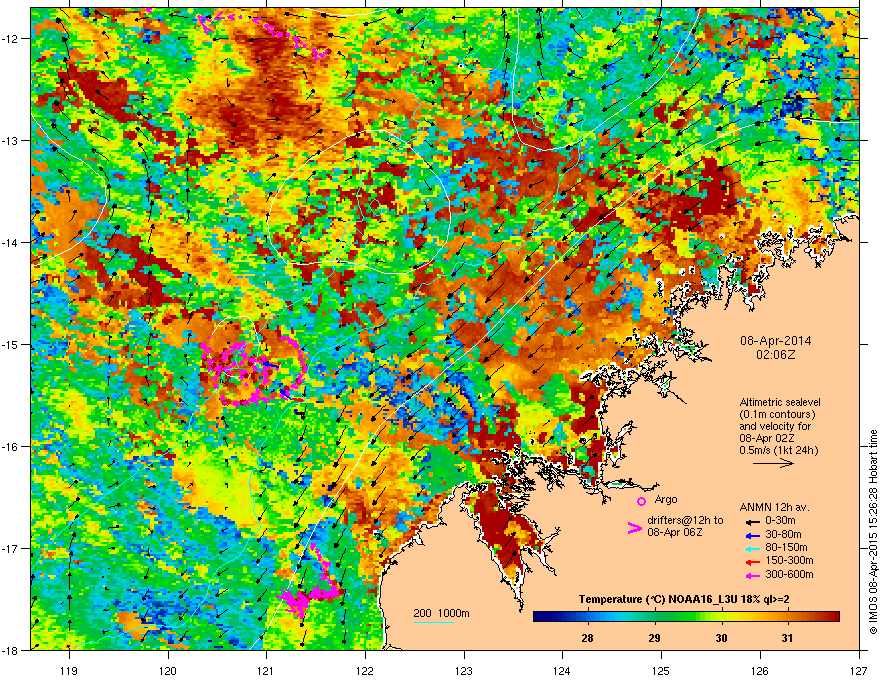Click the latitude axis label -18

click(11, 650)
